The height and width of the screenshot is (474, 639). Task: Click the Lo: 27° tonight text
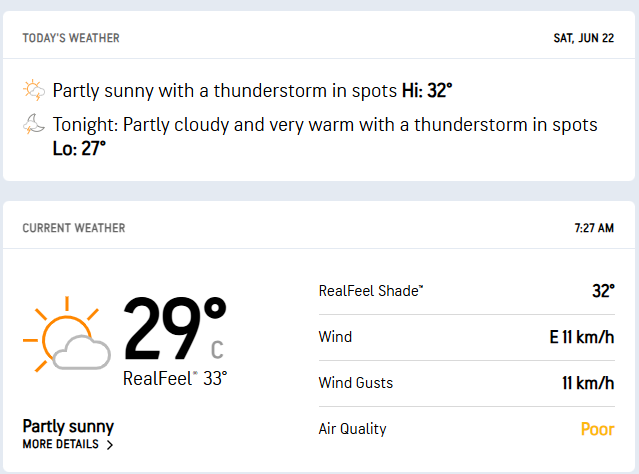tap(79, 147)
